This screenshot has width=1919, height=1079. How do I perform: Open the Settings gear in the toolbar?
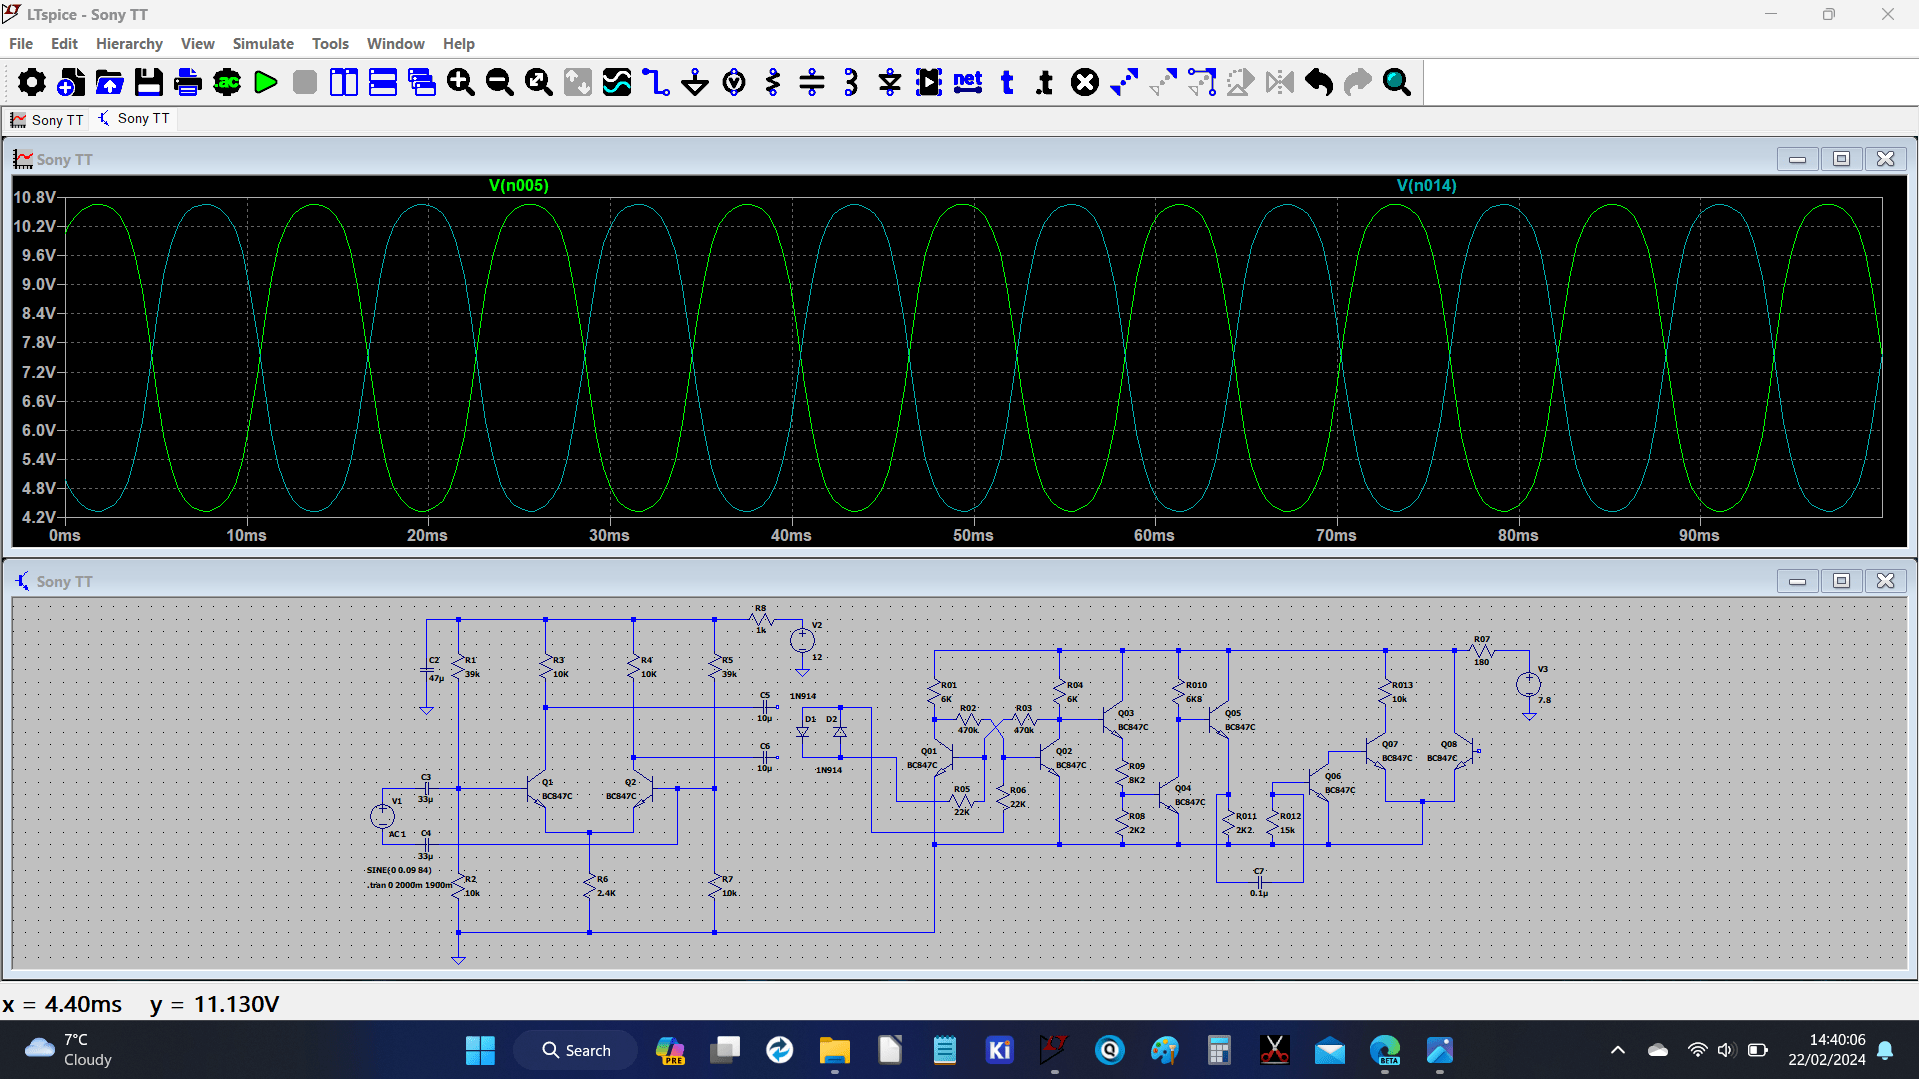31,82
